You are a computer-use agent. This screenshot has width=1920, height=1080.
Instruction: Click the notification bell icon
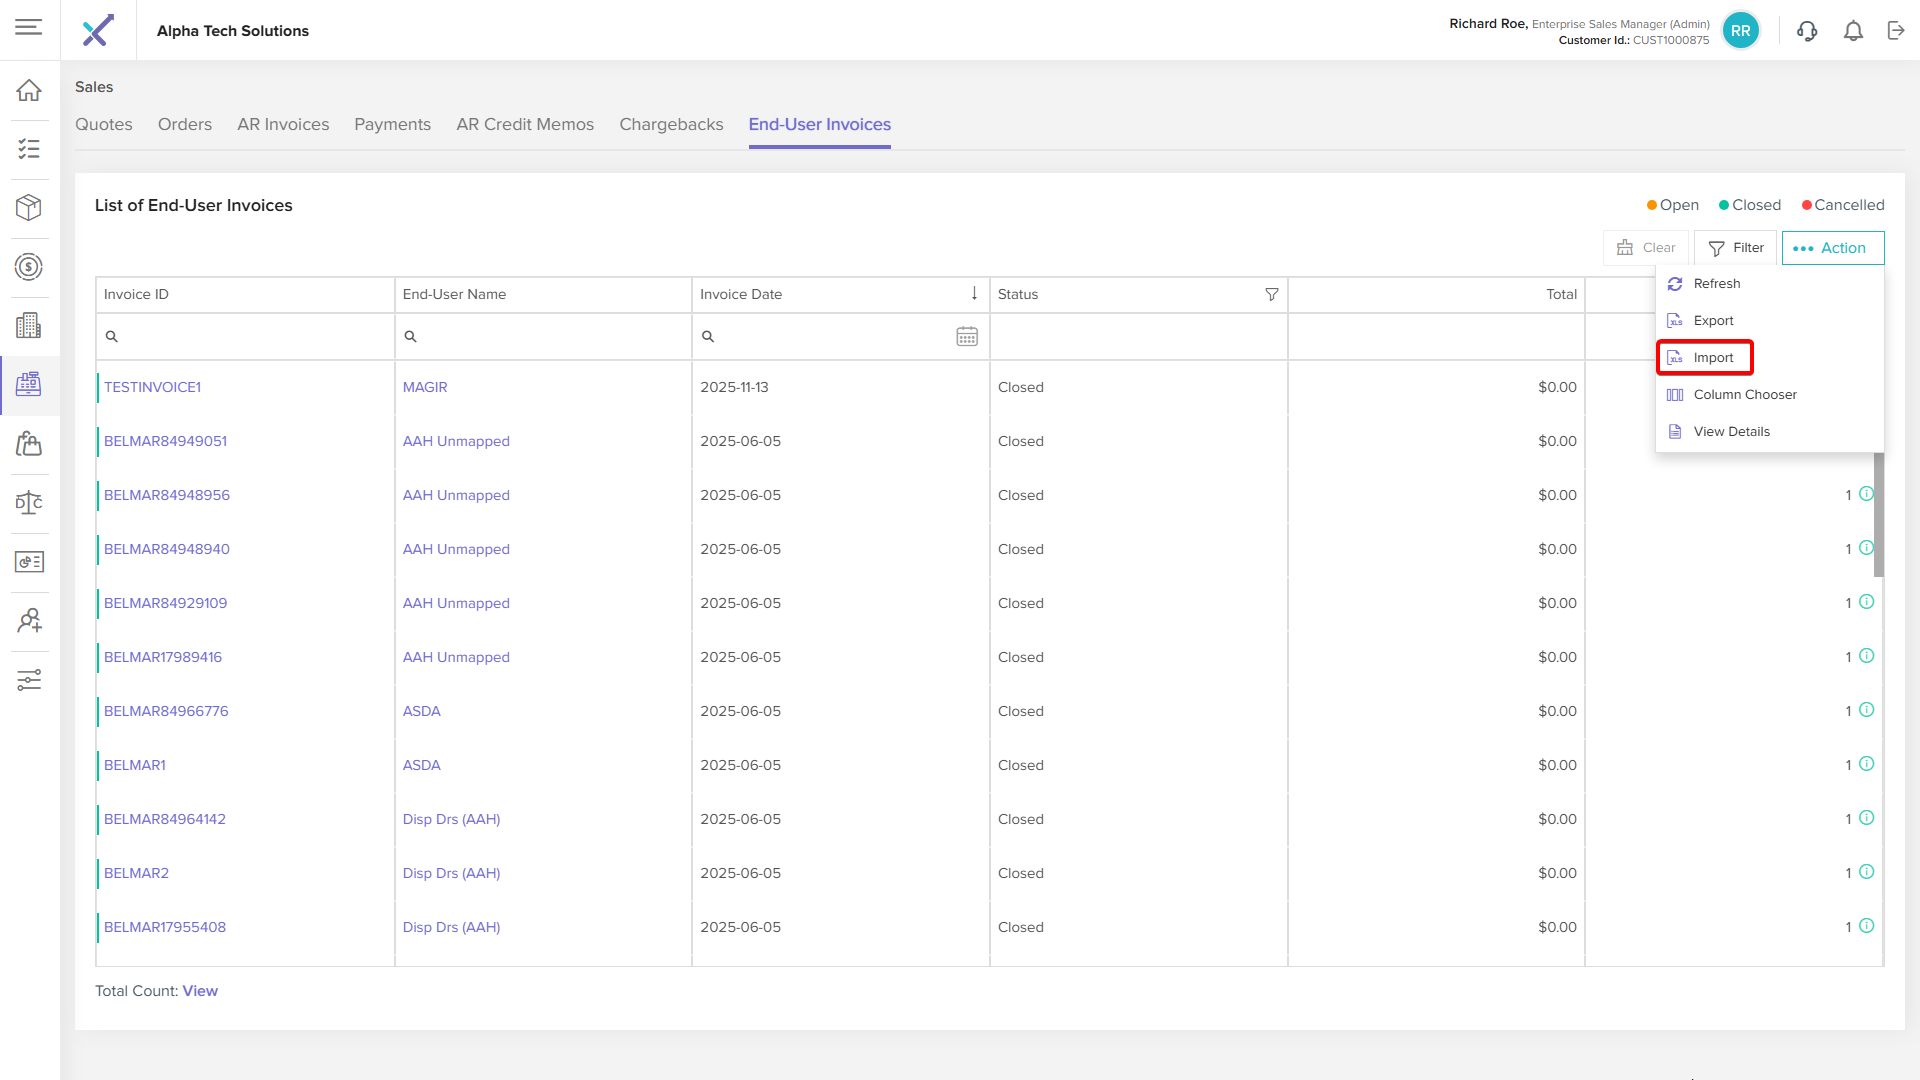tap(1853, 31)
